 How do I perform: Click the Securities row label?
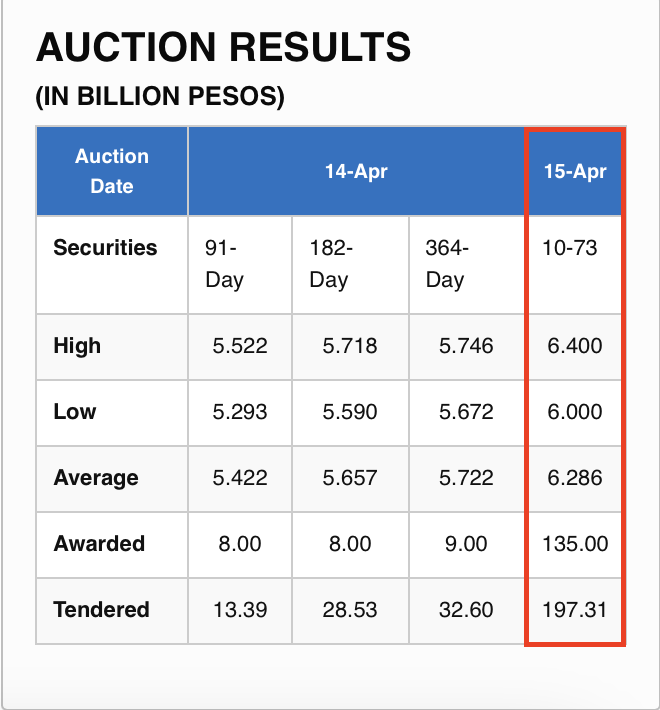(105, 248)
